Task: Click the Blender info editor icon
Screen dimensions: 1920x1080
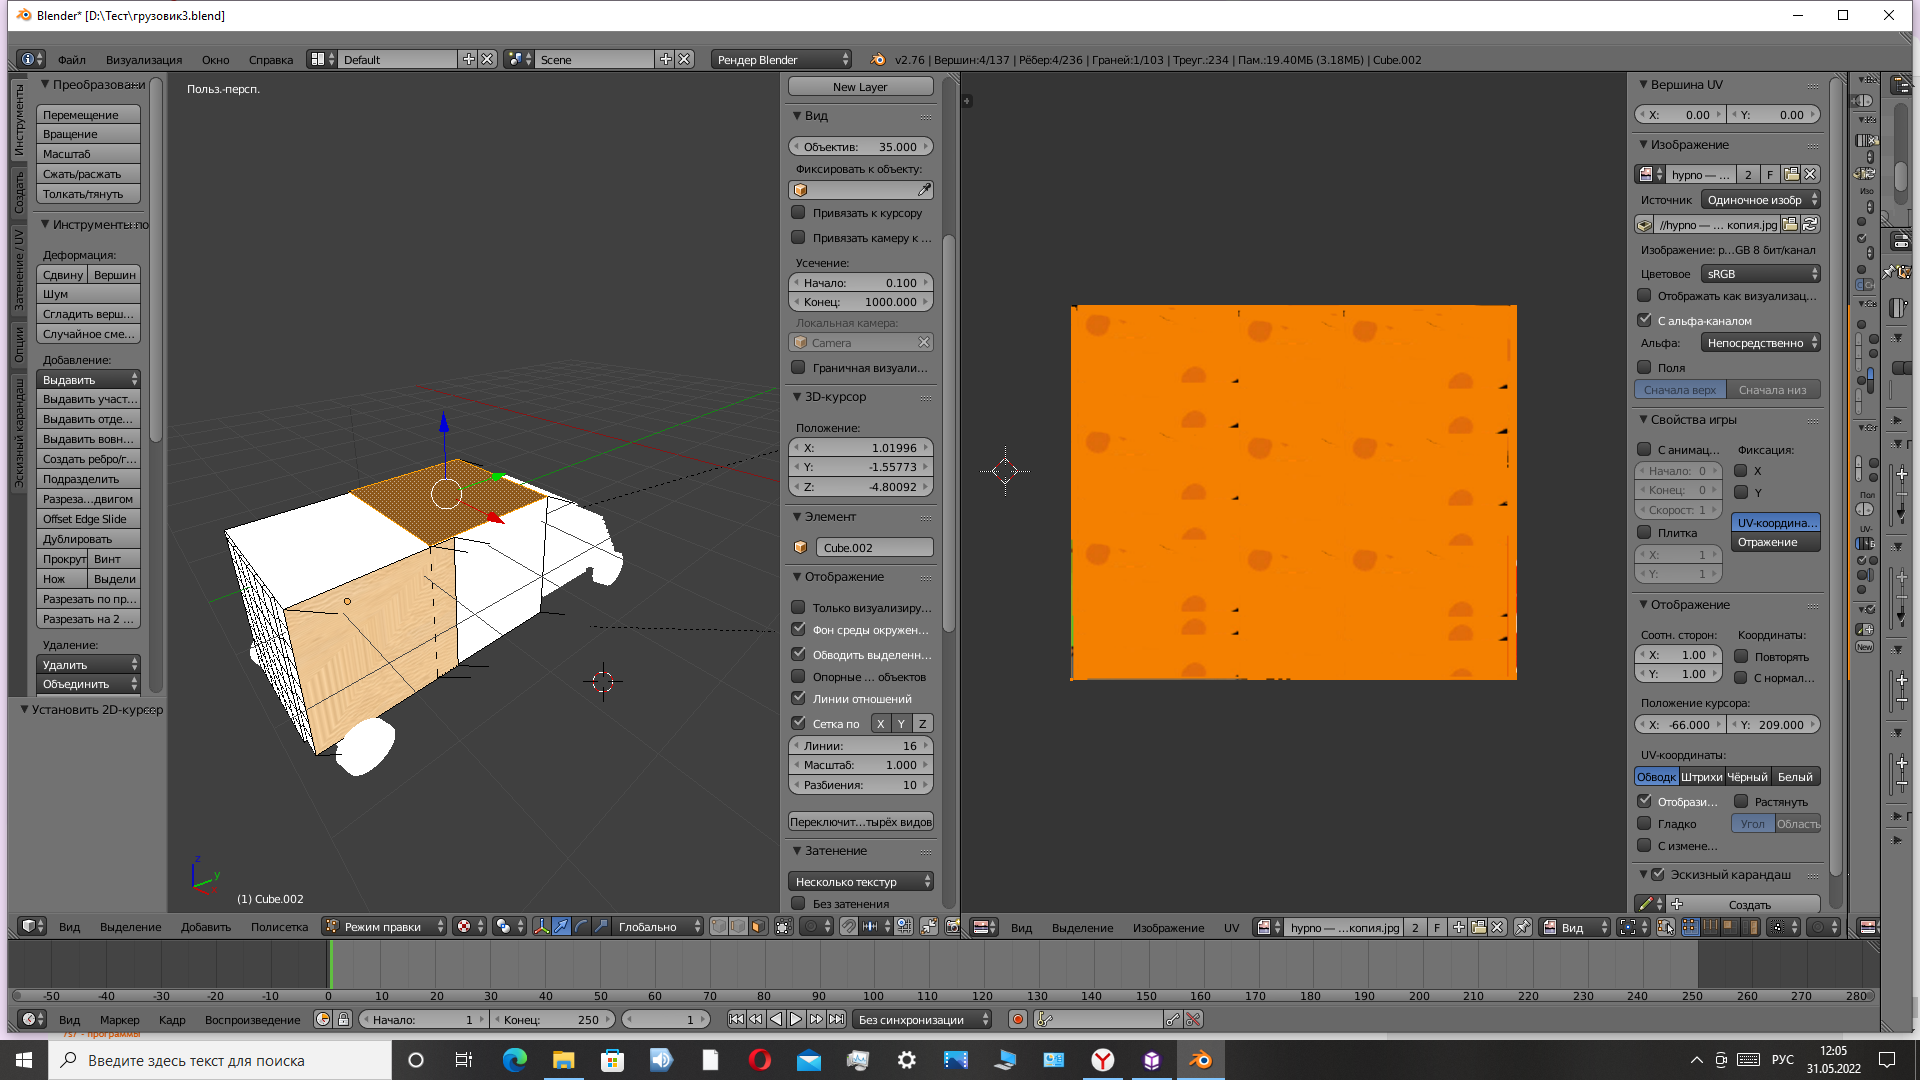Action: coord(28,60)
